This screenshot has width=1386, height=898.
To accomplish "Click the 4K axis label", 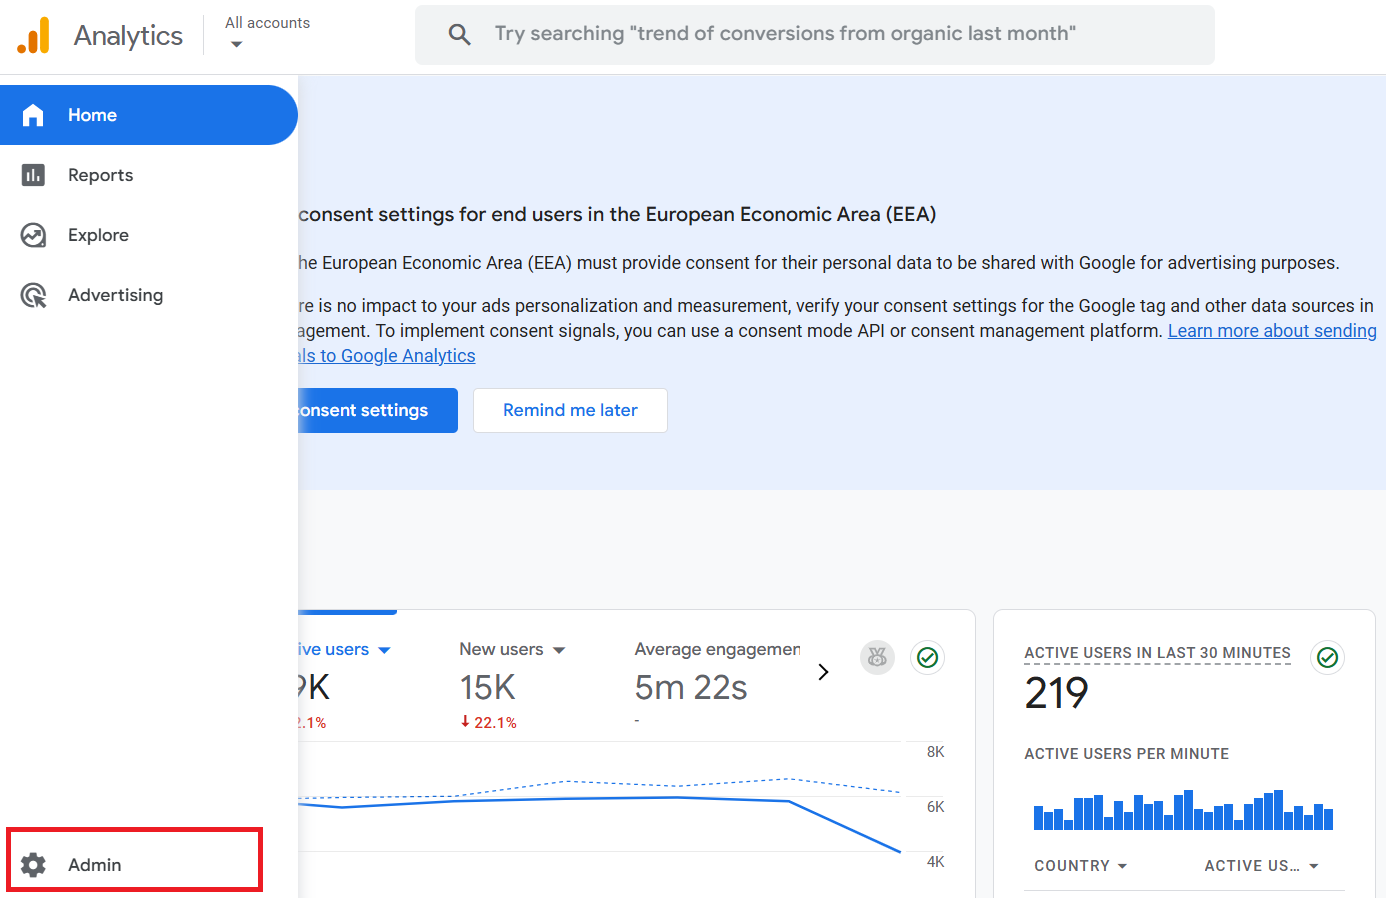I will click(x=935, y=862).
